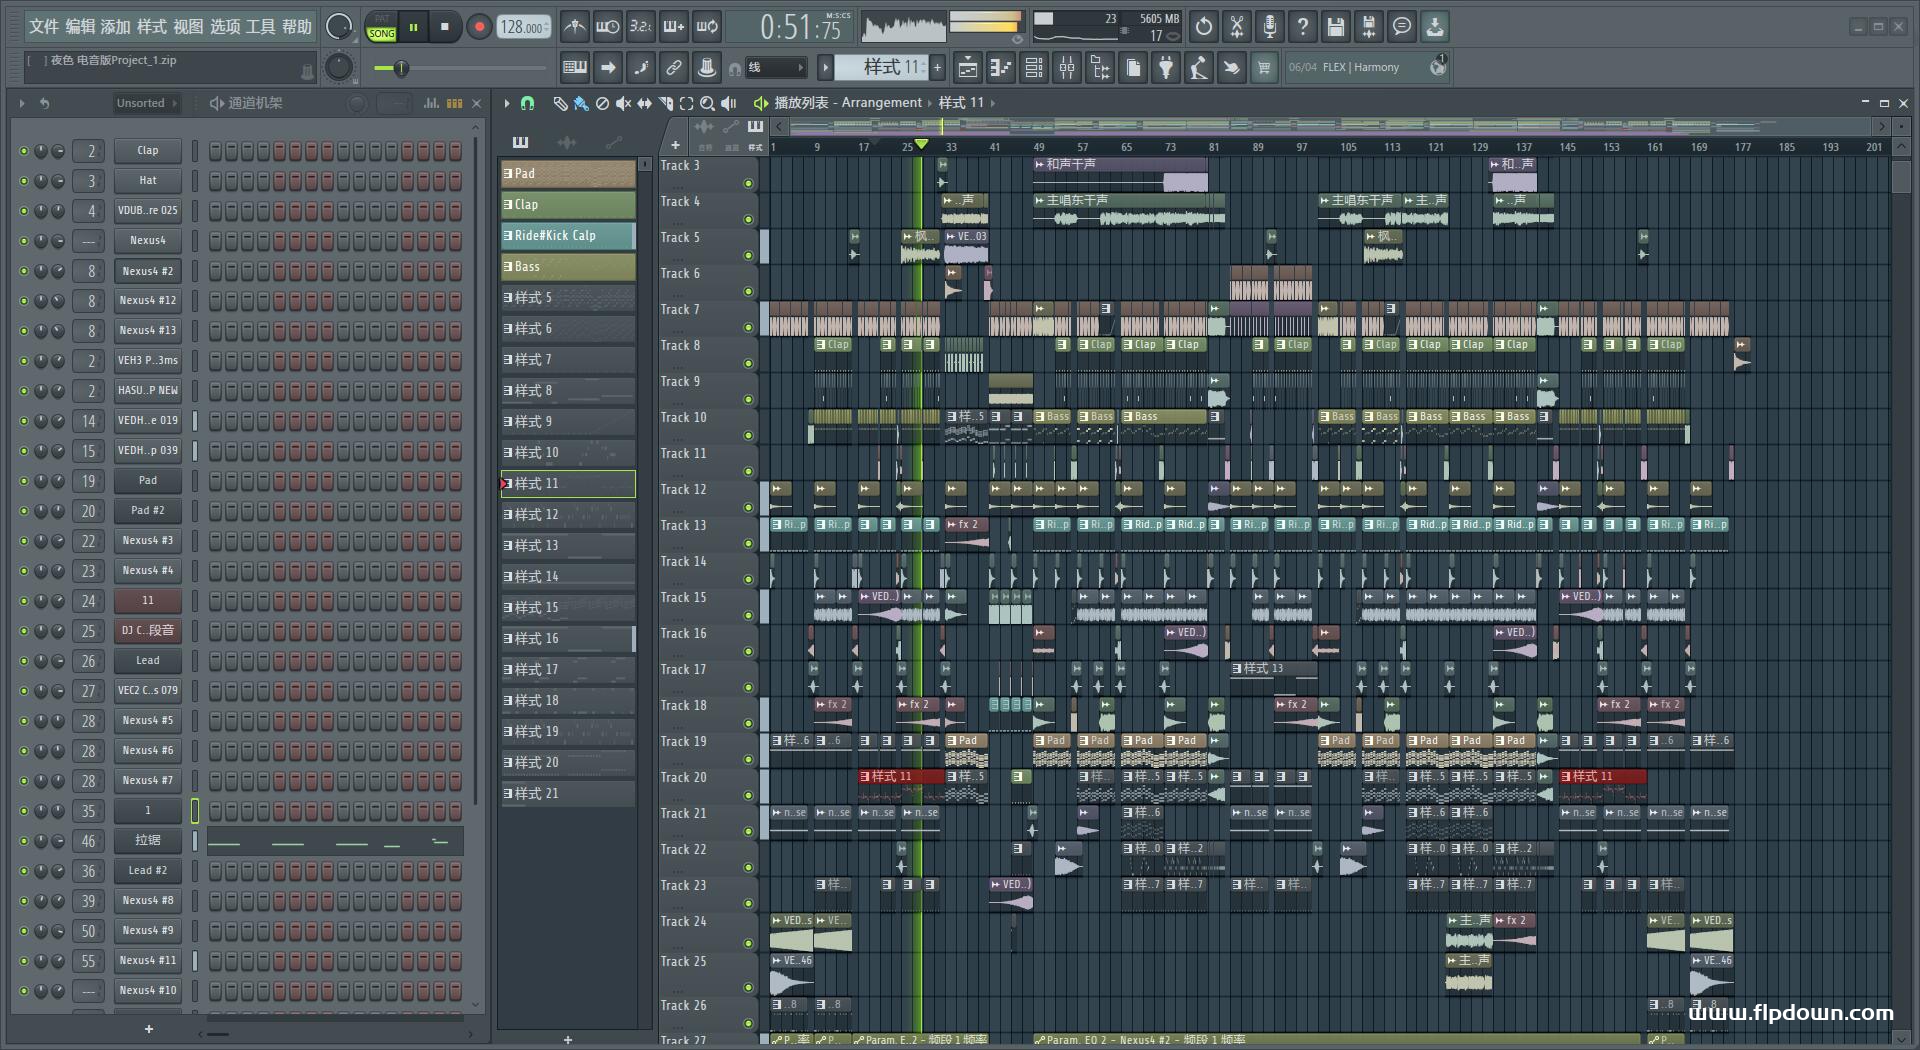Click the step editing arrow icon

pos(608,68)
